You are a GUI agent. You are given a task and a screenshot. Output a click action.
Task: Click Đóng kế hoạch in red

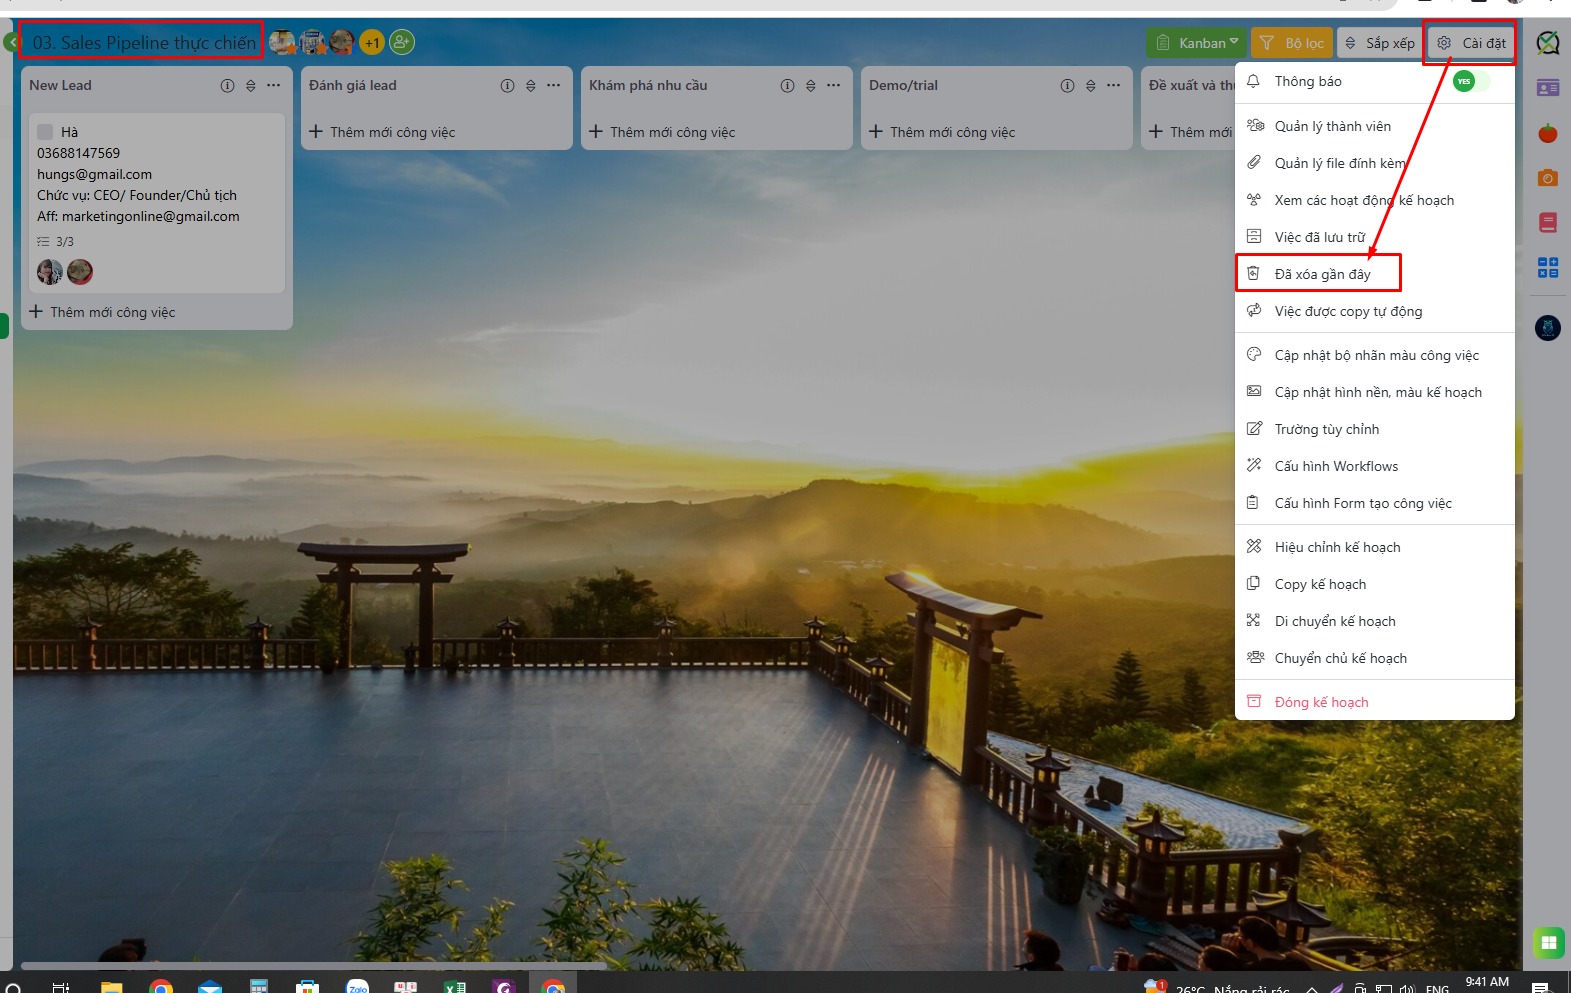coord(1375,702)
